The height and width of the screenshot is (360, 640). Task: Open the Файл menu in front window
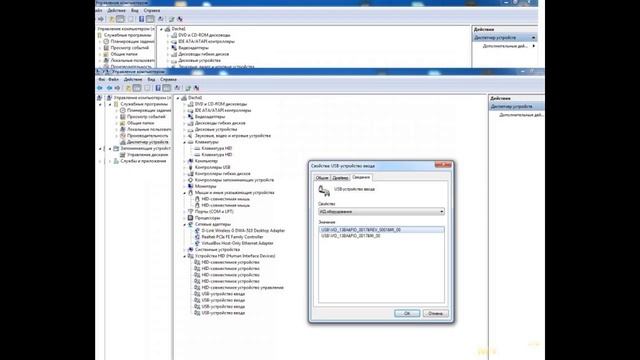(x=113, y=79)
